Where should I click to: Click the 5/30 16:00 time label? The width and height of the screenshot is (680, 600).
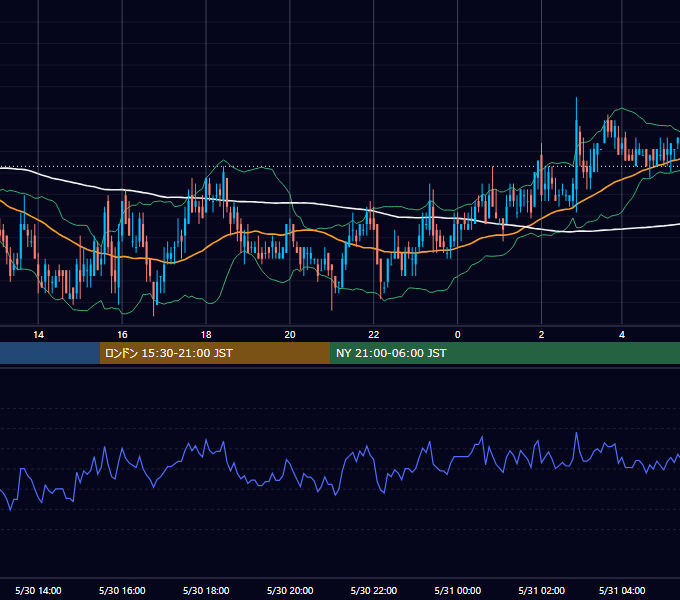point(122,590)
